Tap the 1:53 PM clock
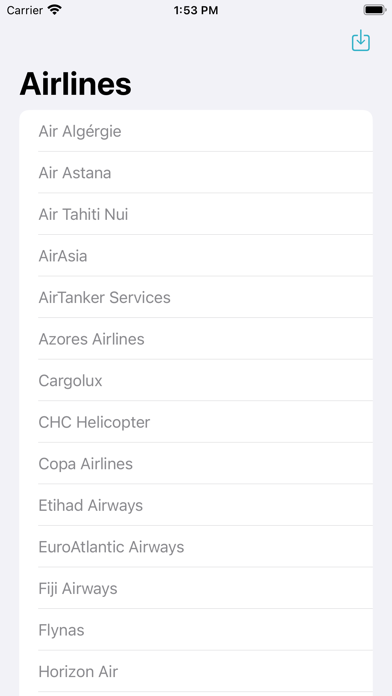Screen dimensions: 392x696 tap(196, 10)
